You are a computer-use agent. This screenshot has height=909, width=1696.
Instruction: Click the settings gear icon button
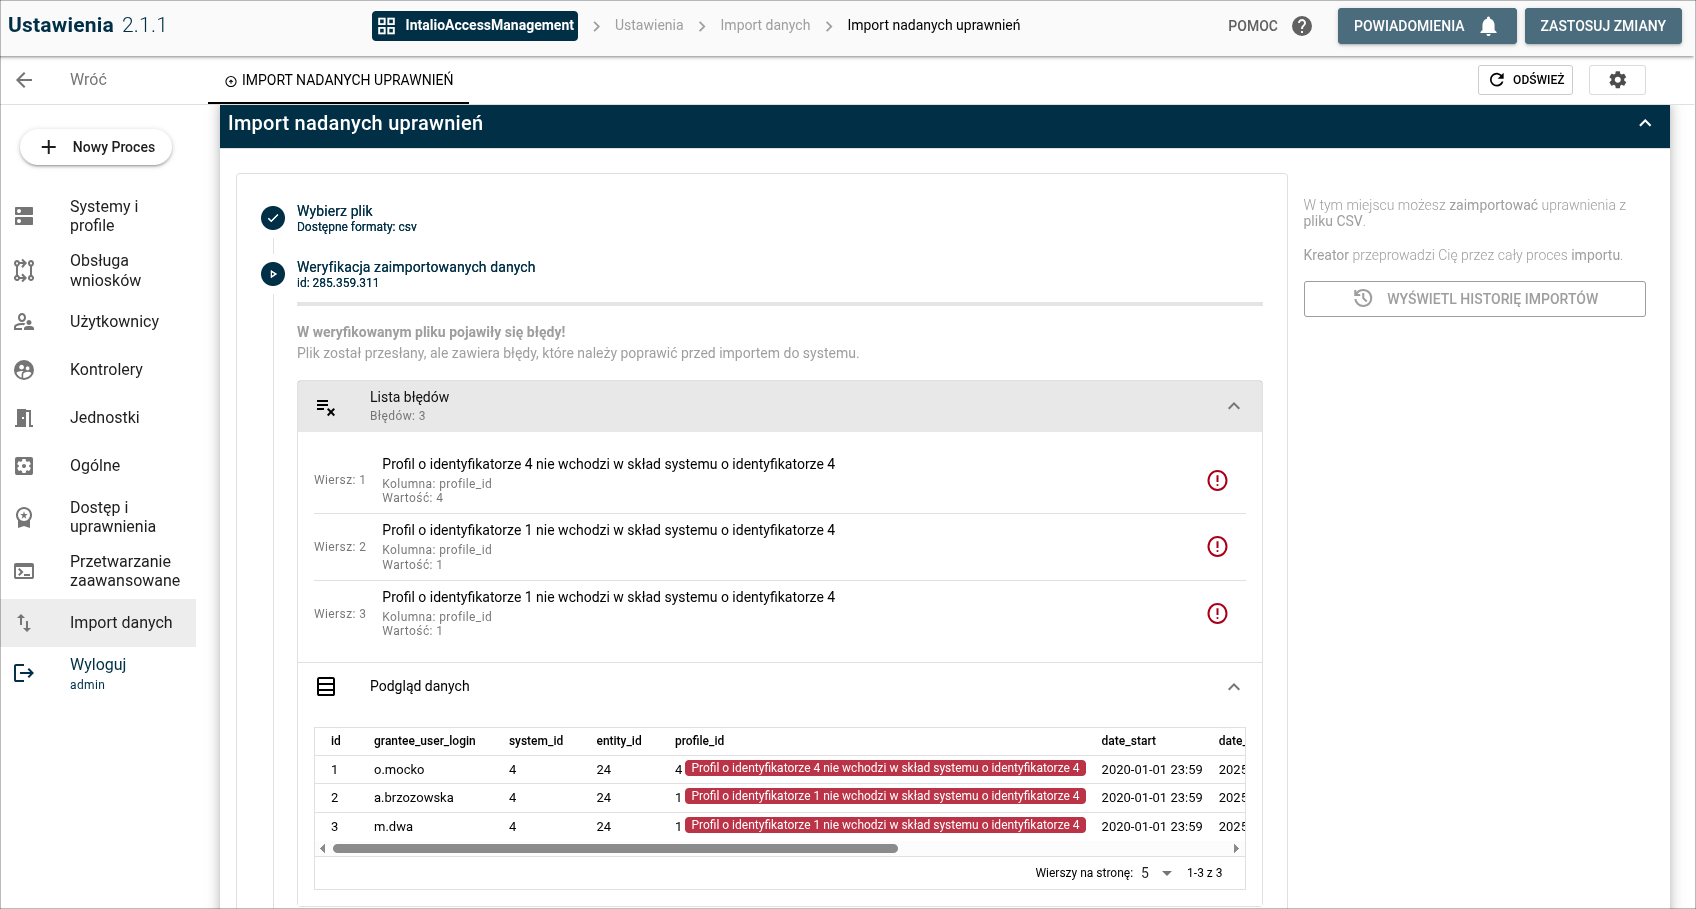tap(1617, 80)
